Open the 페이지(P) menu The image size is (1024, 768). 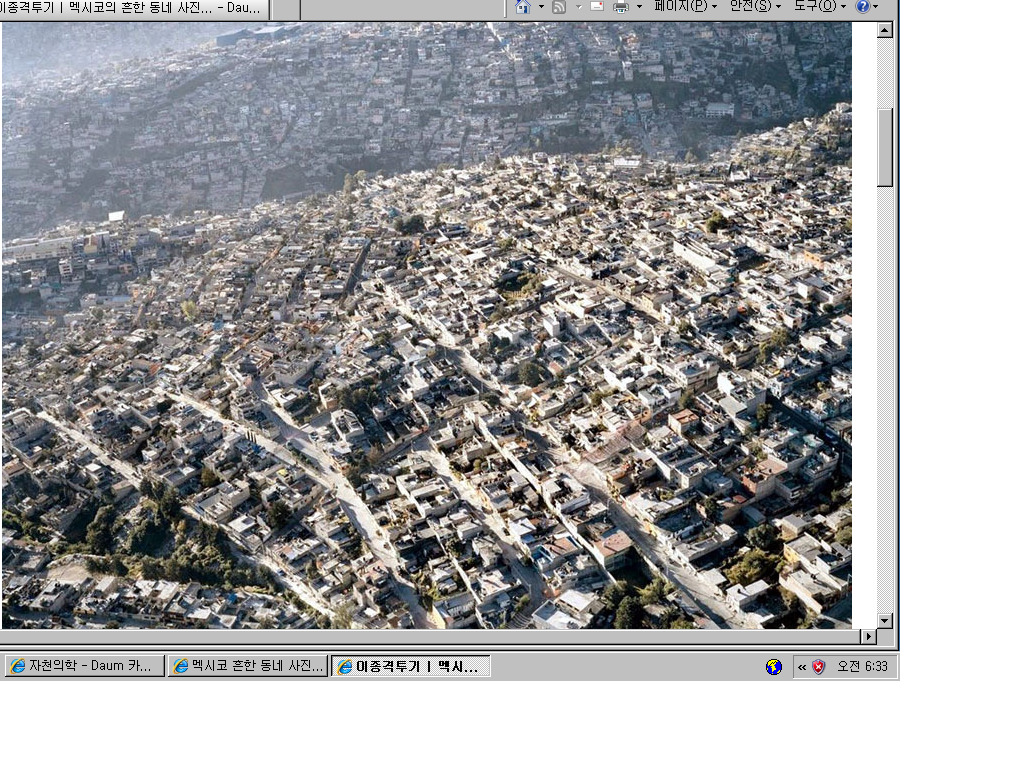685,7
